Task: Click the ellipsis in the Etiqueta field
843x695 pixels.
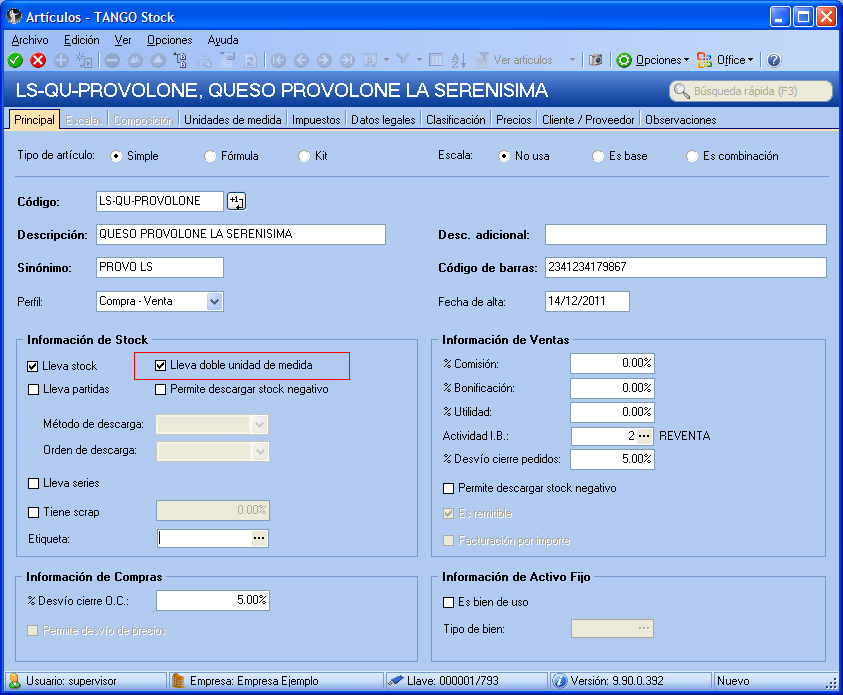Action: [259, 538]
